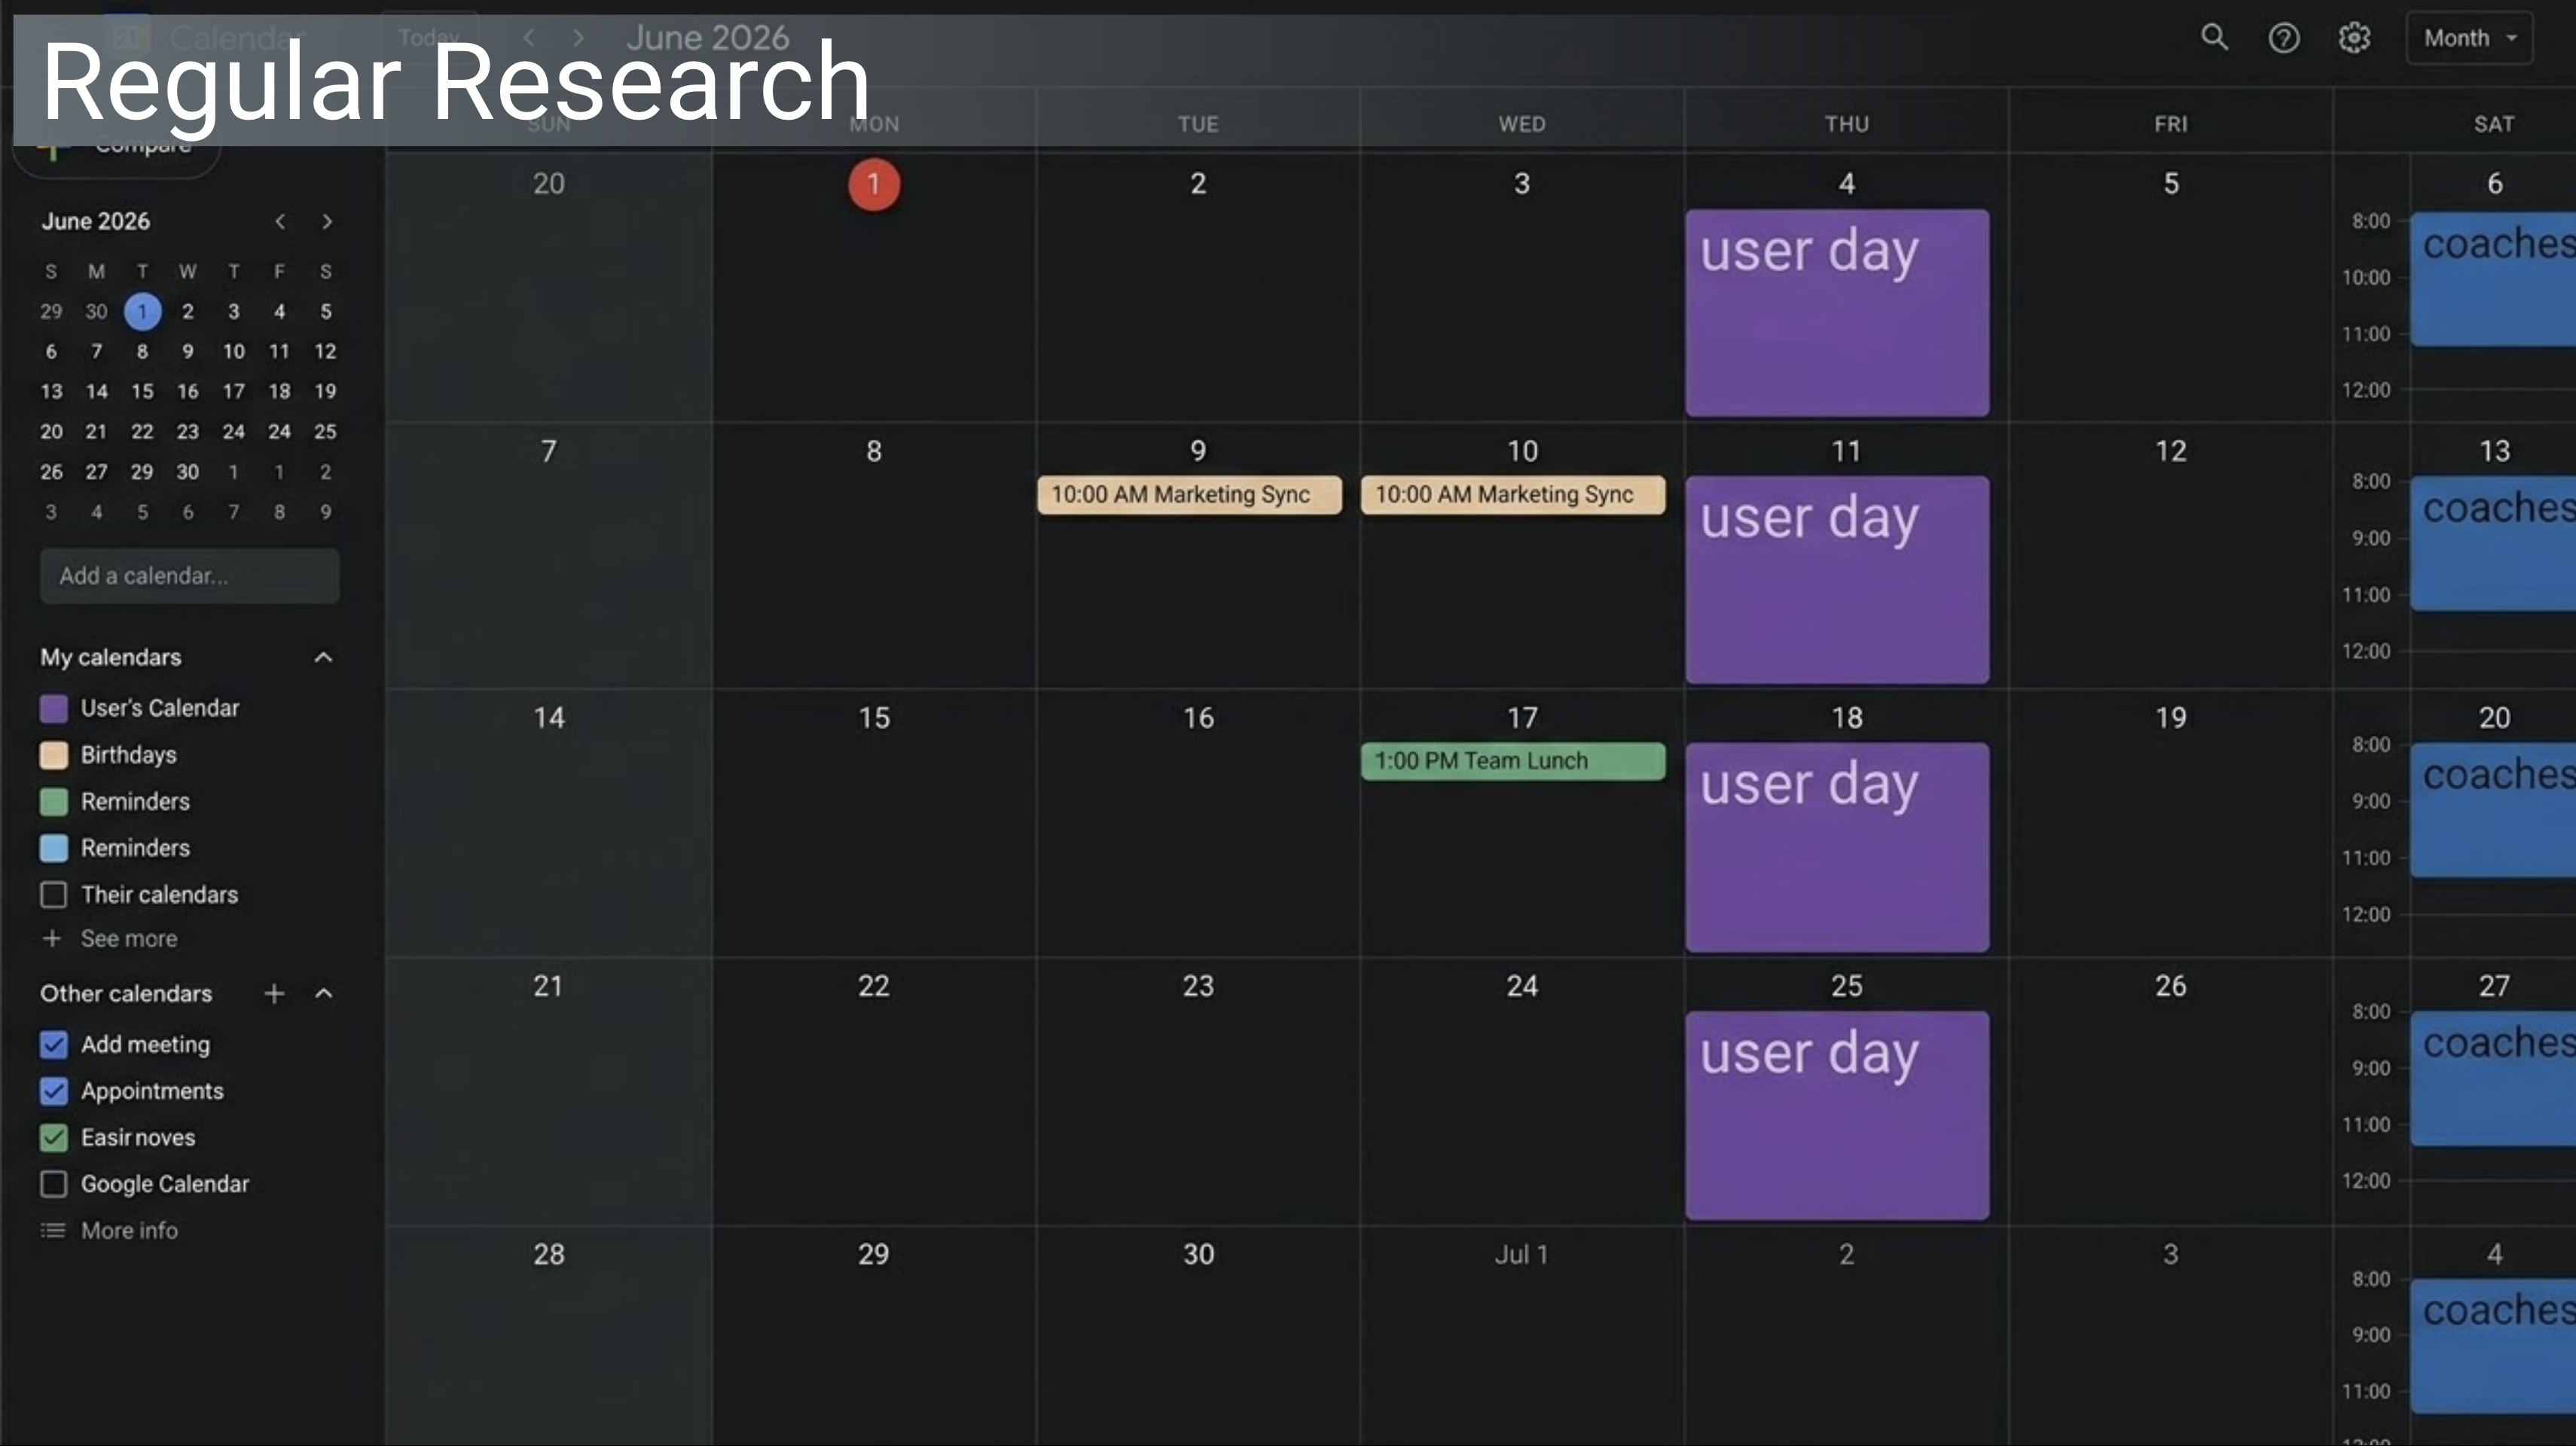Toggle the Birthdays calendar swatch
This screenshot has height=1446, width=2576.
coord(54,754)
